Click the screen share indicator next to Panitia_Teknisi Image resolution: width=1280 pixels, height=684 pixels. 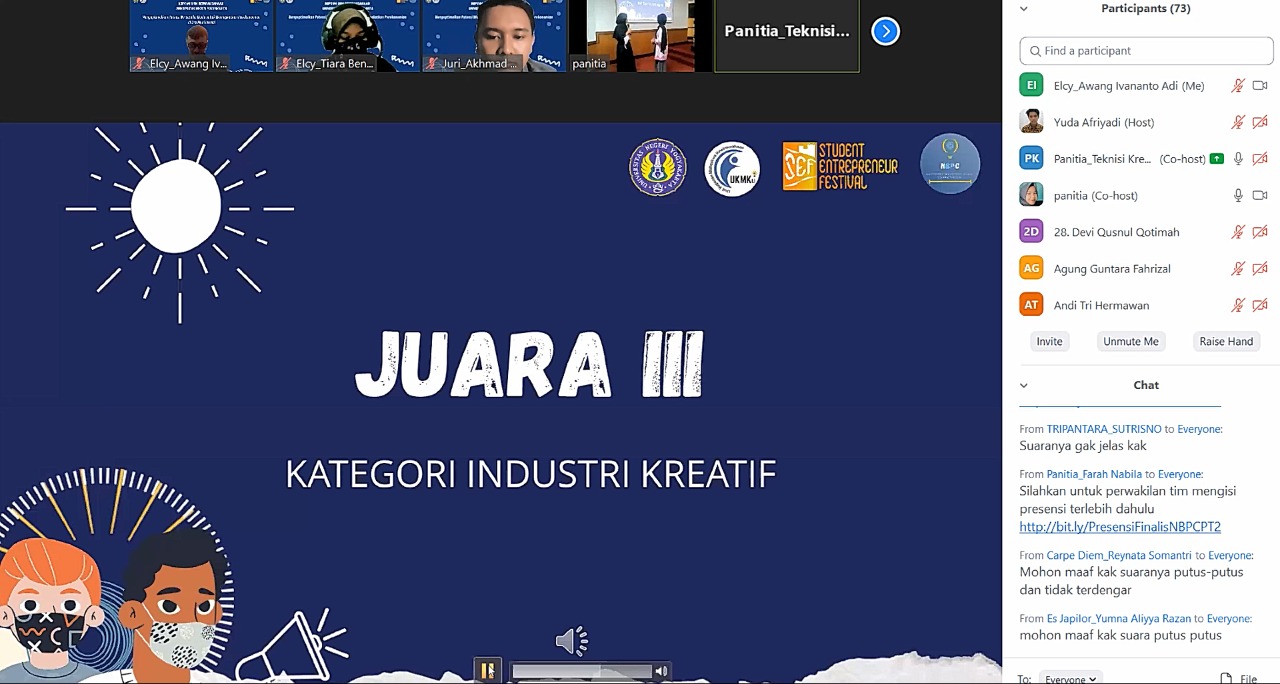coord(1216,159)
